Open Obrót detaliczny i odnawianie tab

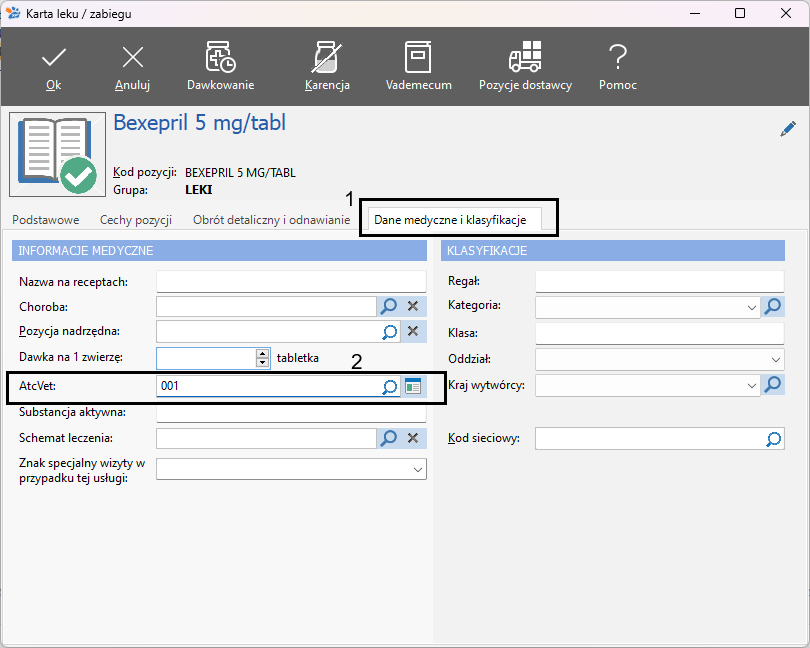tap(272, 220)
